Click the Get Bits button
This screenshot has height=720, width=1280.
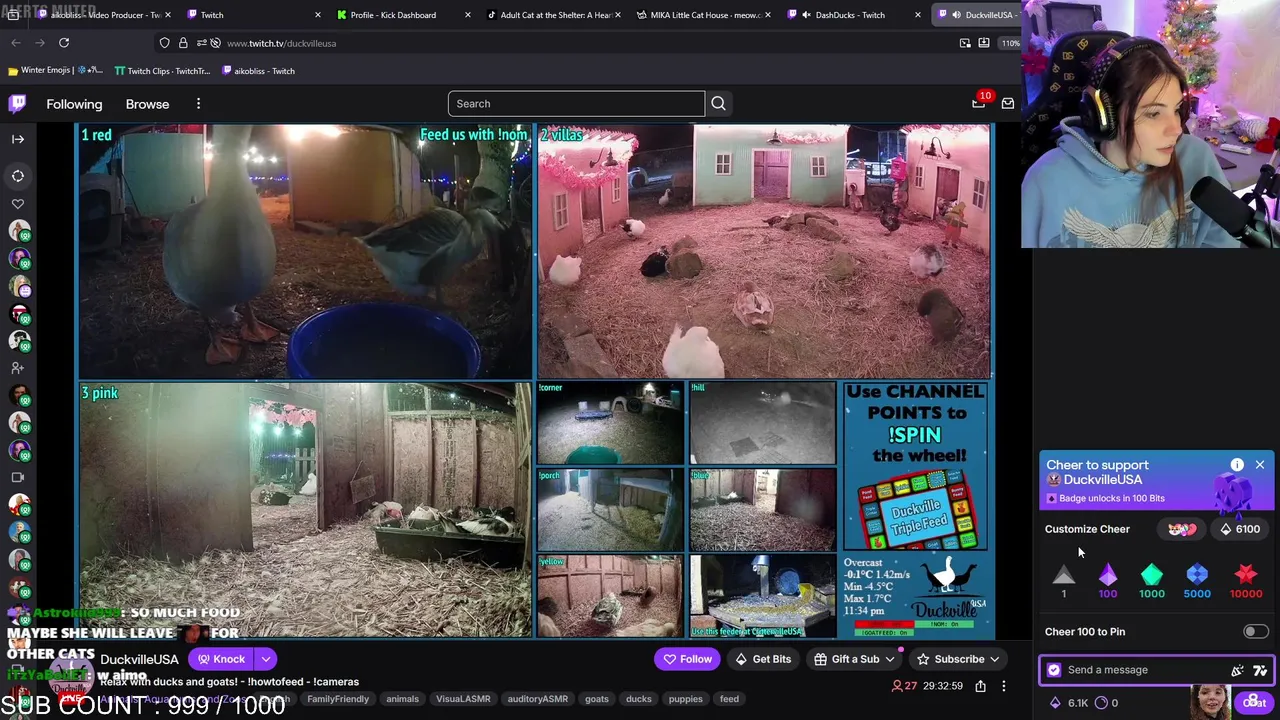763,659
